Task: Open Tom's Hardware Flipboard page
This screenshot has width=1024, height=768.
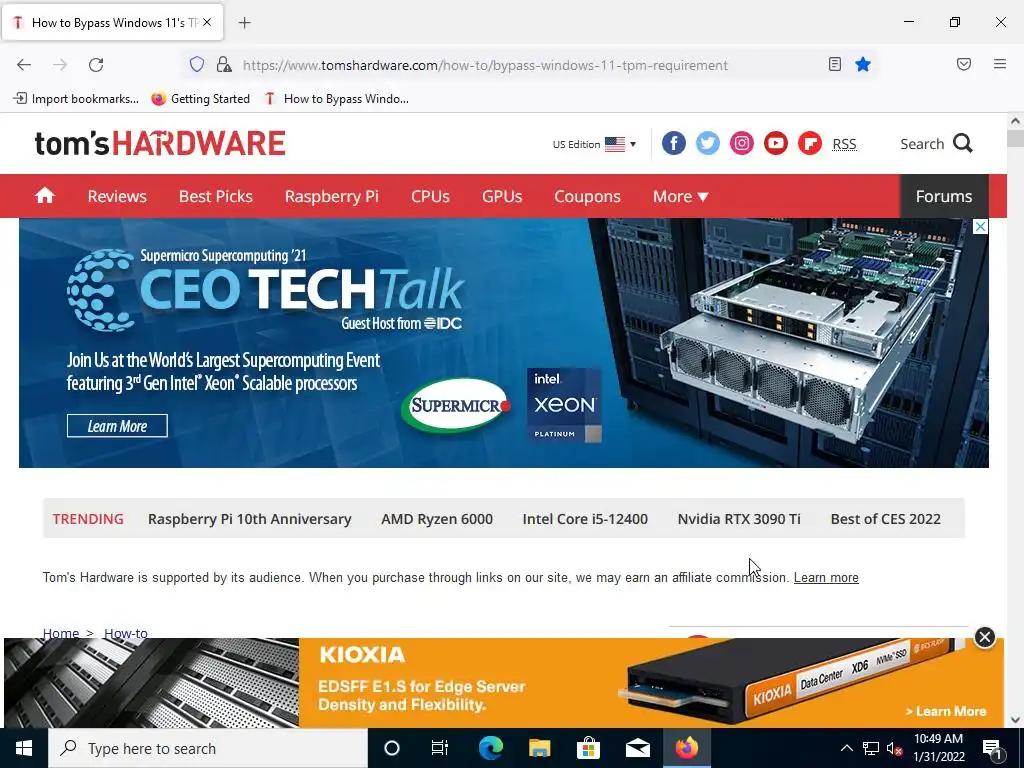Action: 810,144
